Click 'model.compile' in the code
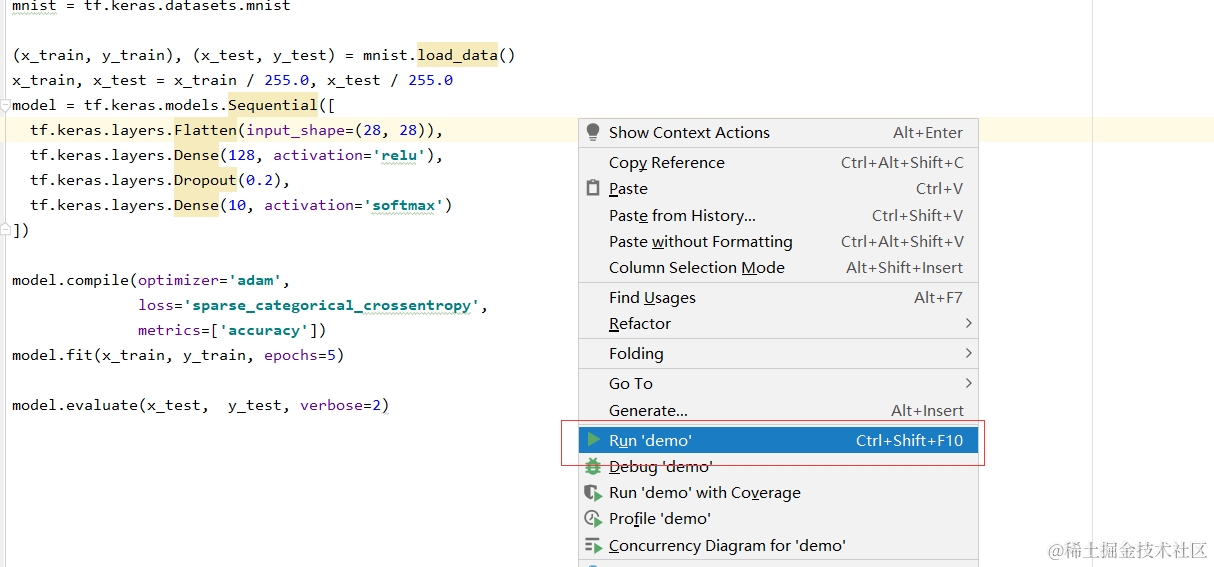1214x567 pixels. click(x=71, y=280)
